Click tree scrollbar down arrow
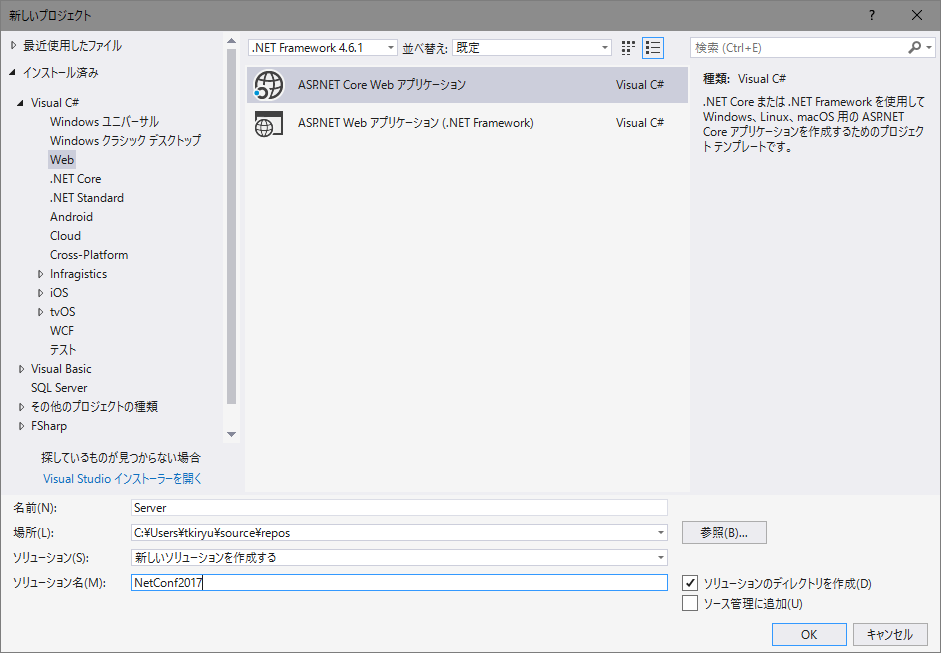Viewport: 941px width, 653px height. tap(232, 435)
